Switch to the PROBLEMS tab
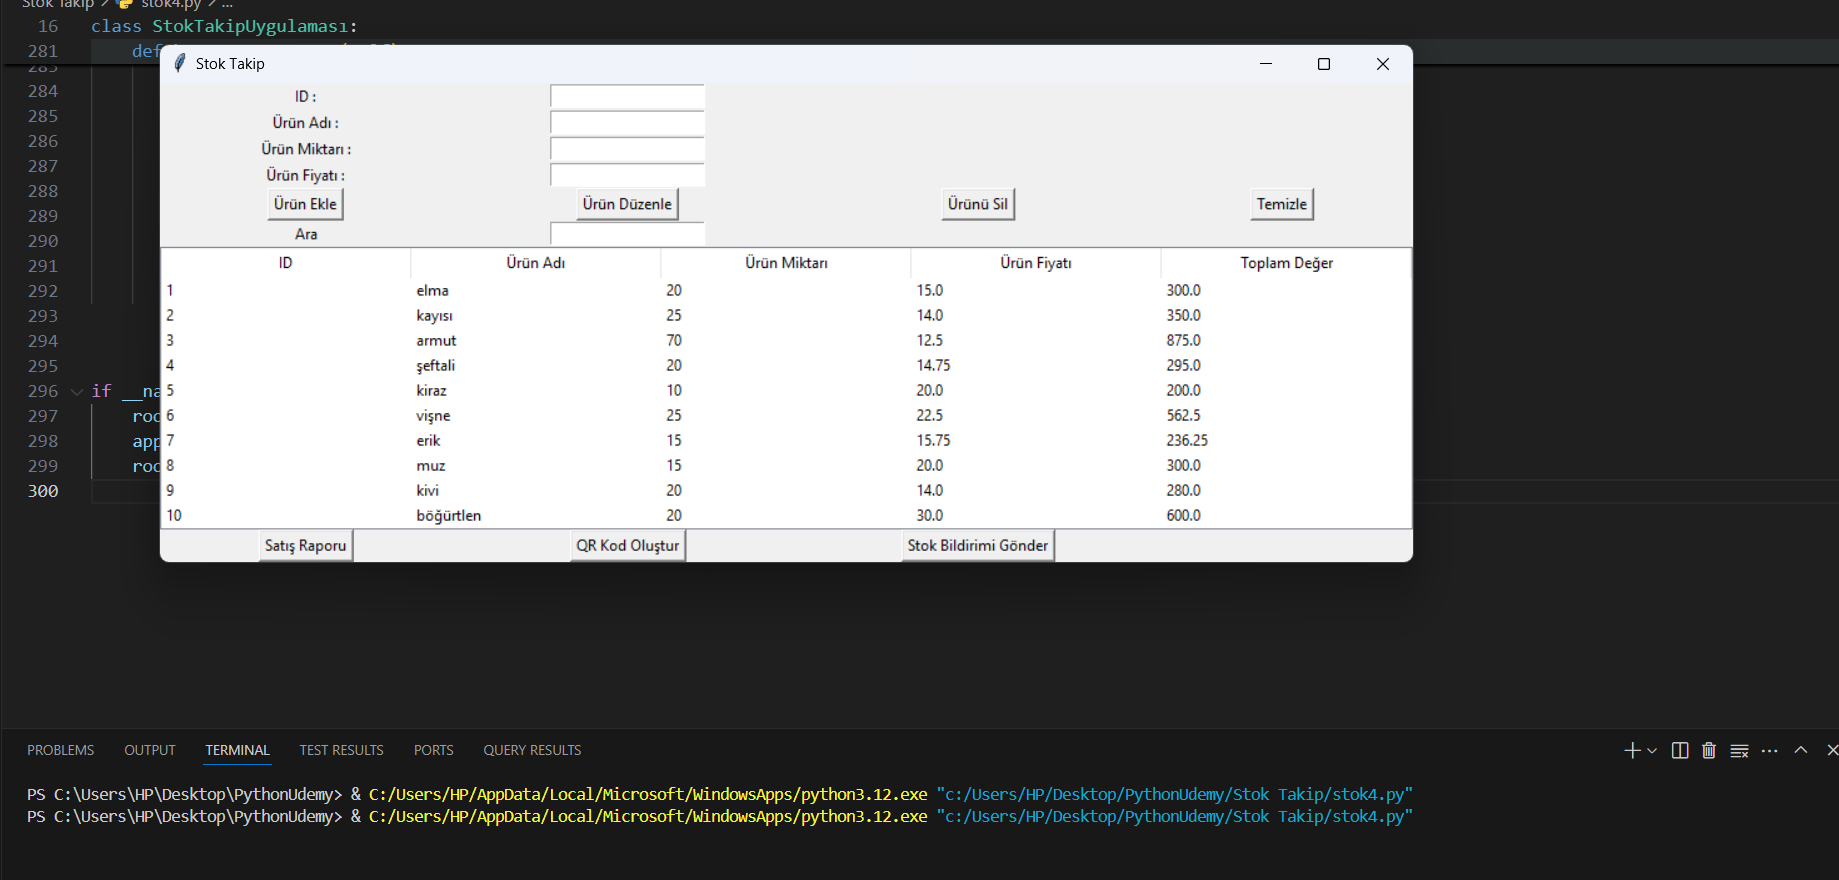This screenshot has height=880, width=1839. 60,750
